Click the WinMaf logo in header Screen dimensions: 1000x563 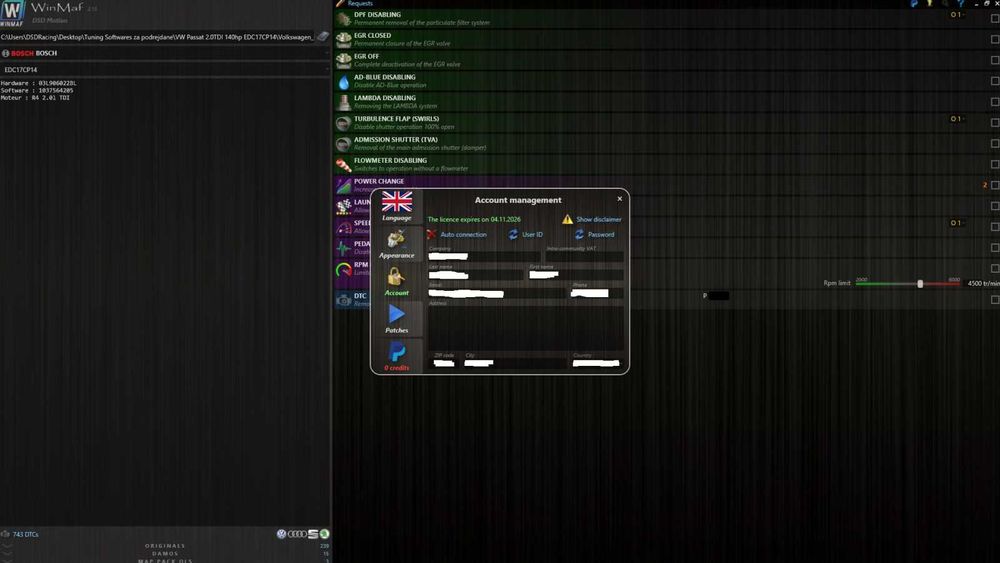click(x=13, y=13)
